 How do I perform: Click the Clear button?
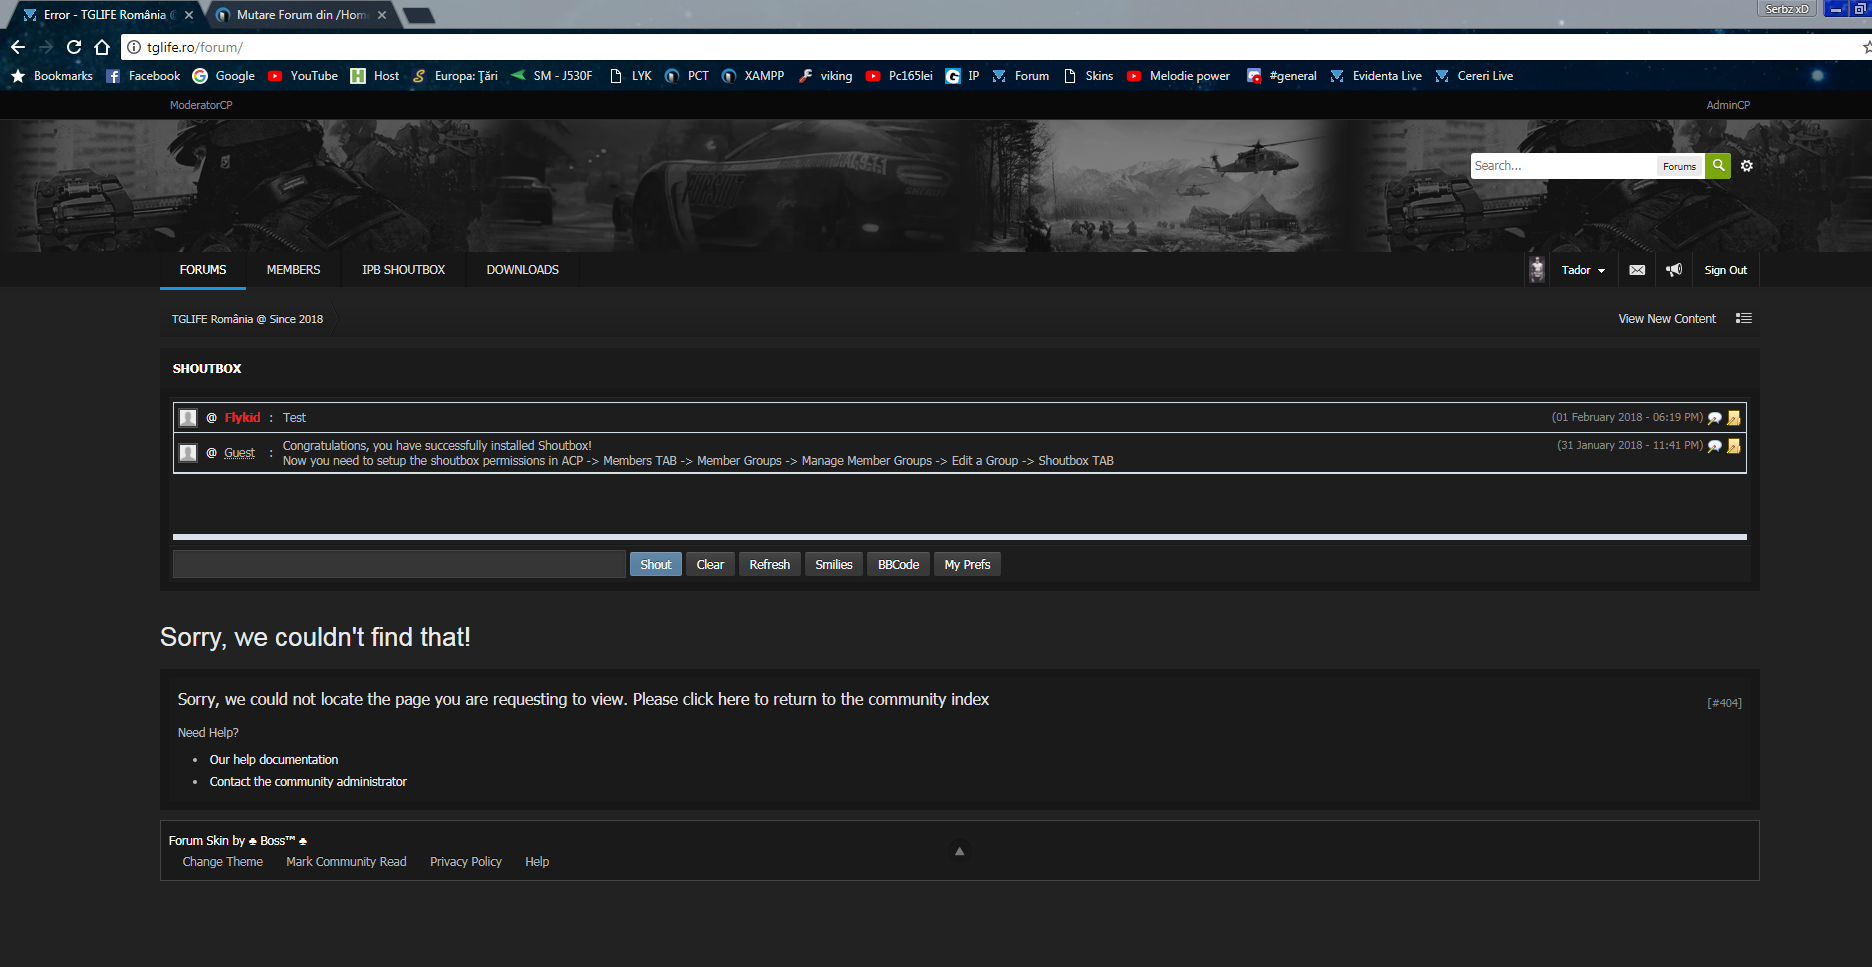coord(710,564)
